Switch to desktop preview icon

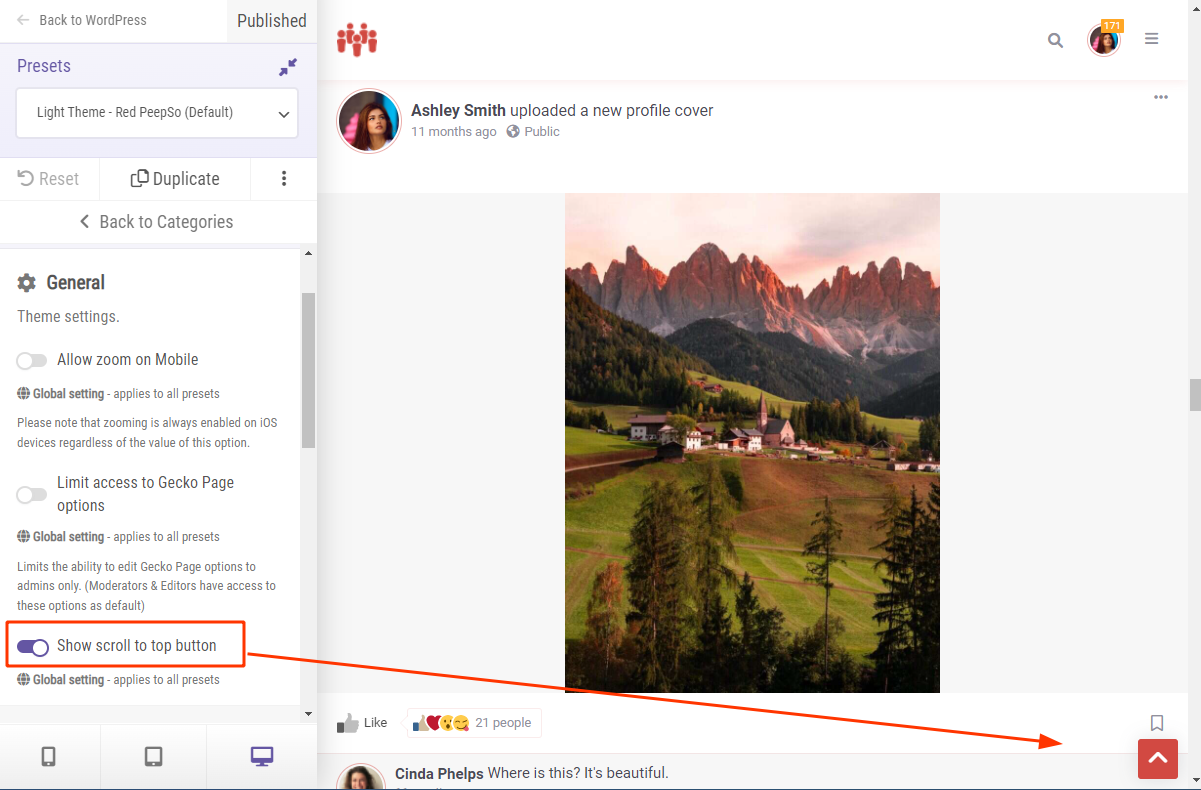click(261, 757)
